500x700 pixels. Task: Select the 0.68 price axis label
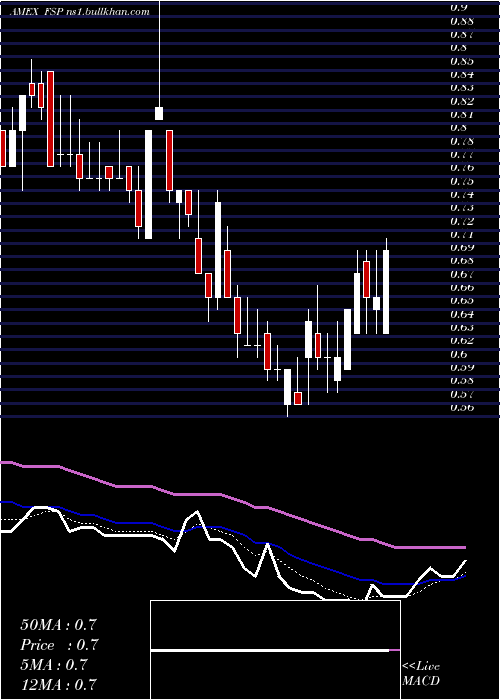click(x=462, y=261)
